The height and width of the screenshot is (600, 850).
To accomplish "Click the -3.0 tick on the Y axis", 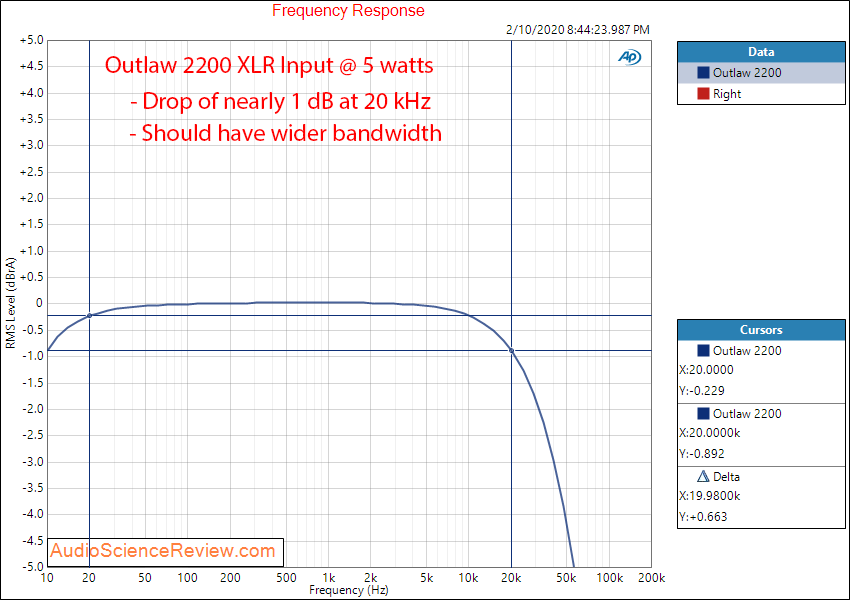I will click(32, 462).
